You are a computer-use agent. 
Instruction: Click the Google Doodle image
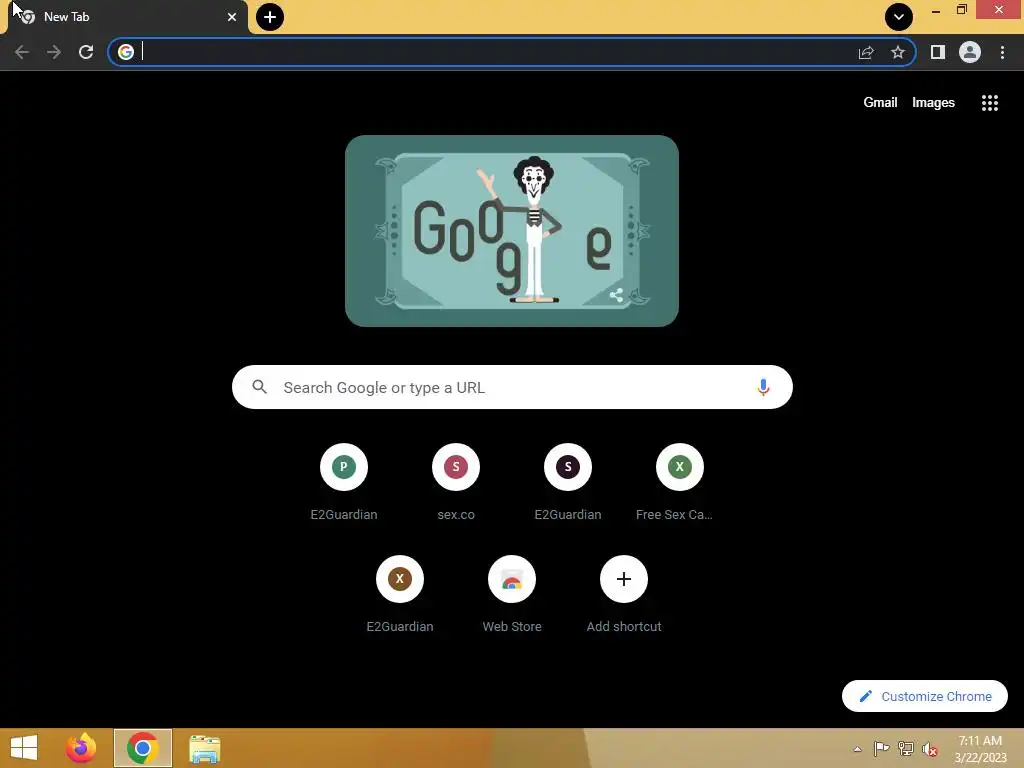[512, 231]
